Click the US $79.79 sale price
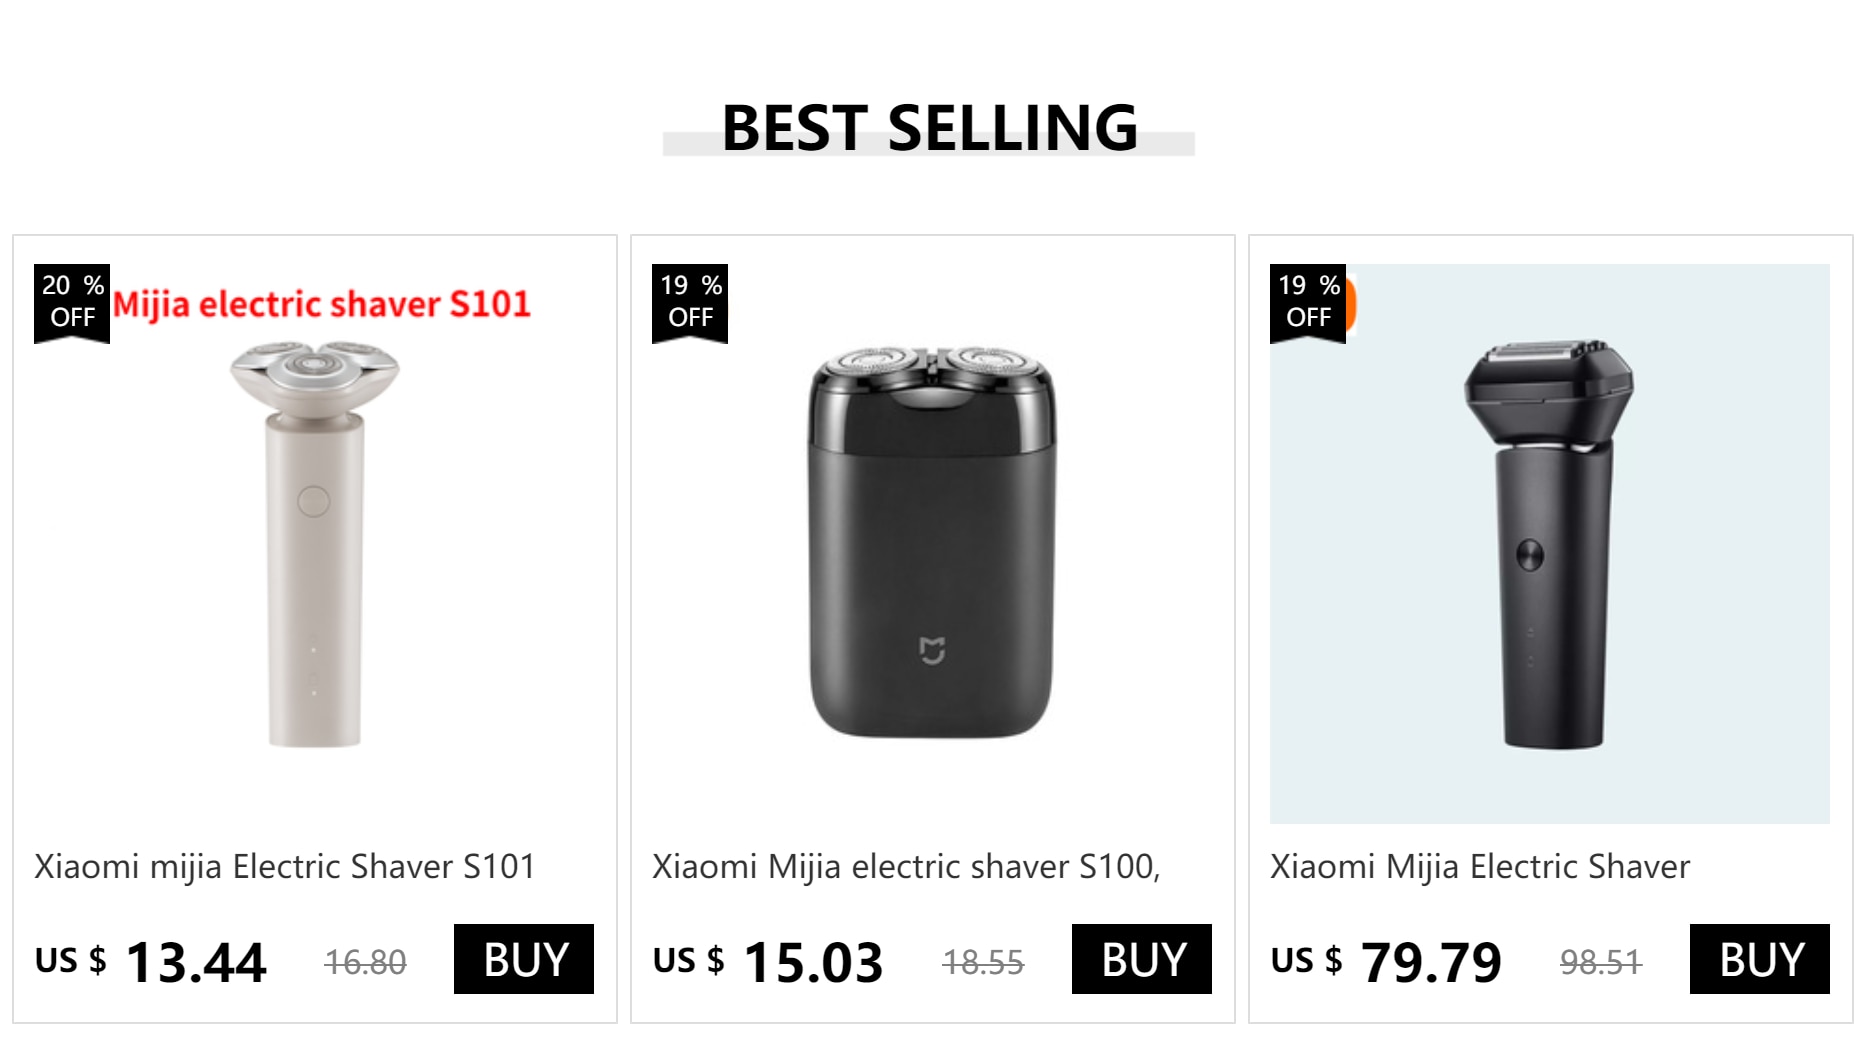This screenshot has width=1864, height=1050. [1386, 962]
